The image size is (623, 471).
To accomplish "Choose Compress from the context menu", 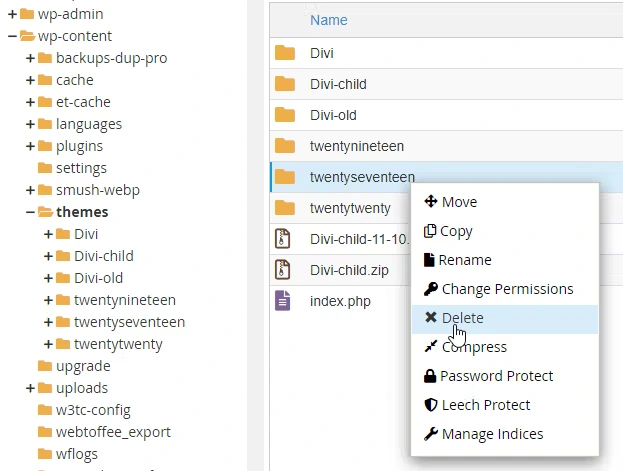I will tap(474, 347).
